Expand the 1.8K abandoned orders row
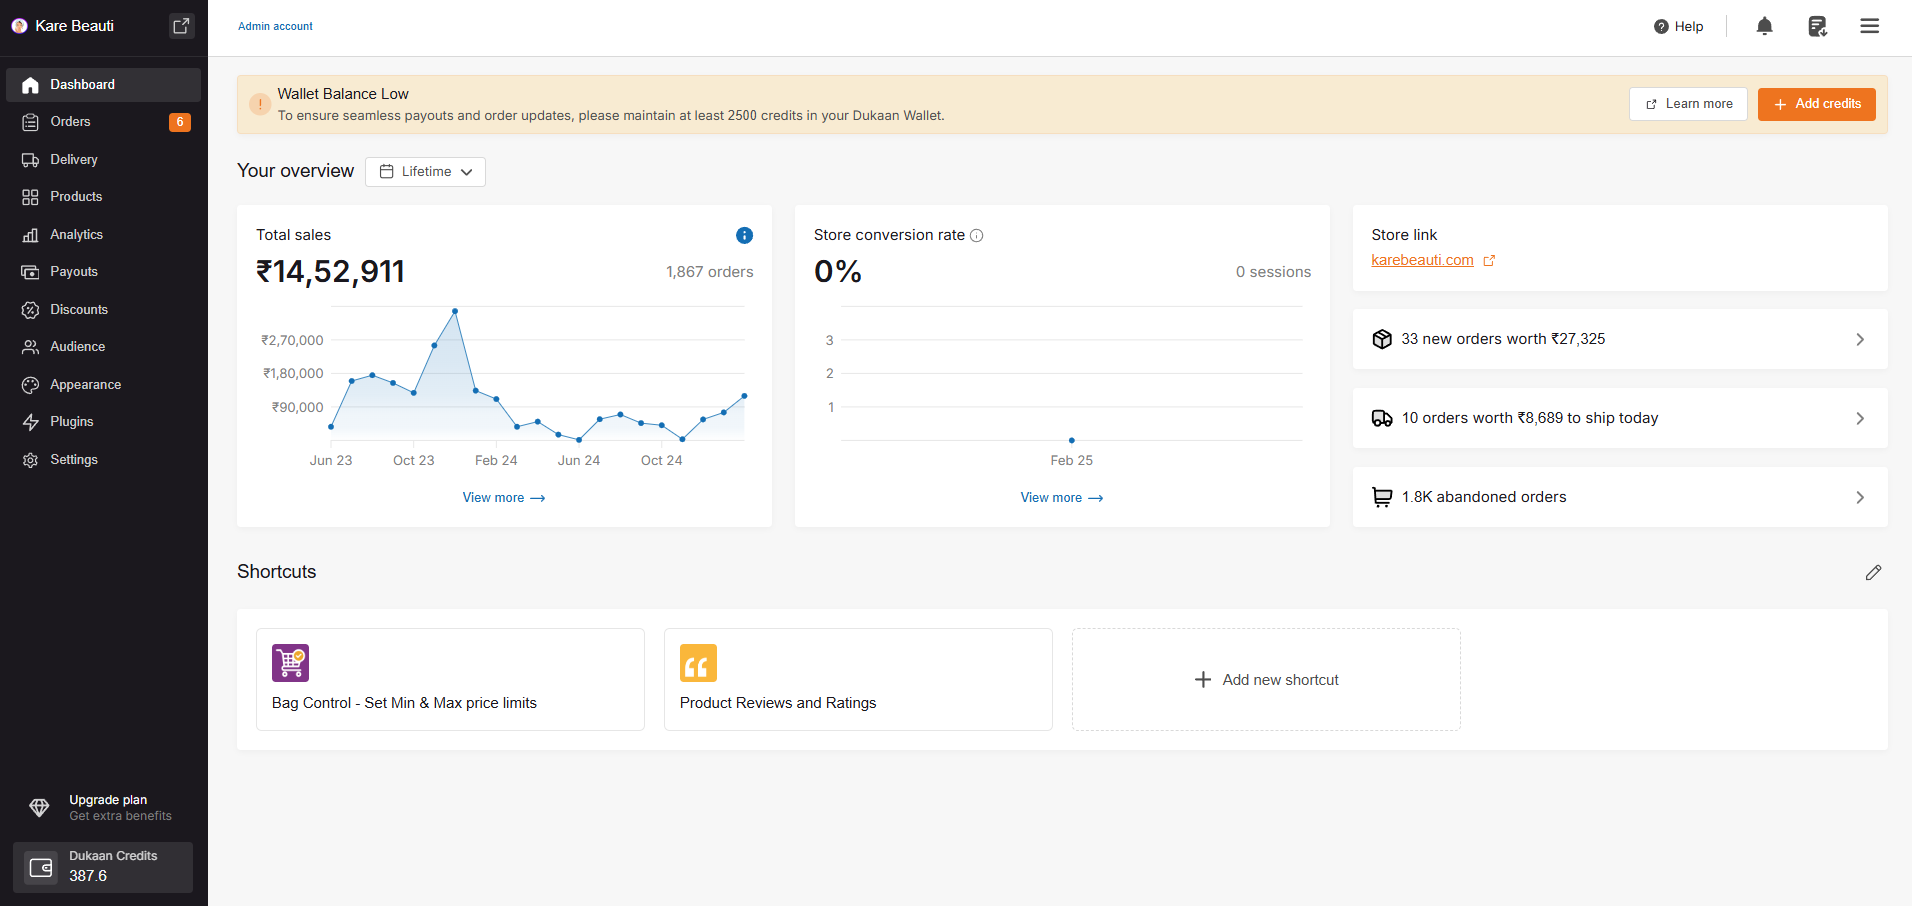The height and width of the screenshot is (906, 1912). click(1619, 497)
